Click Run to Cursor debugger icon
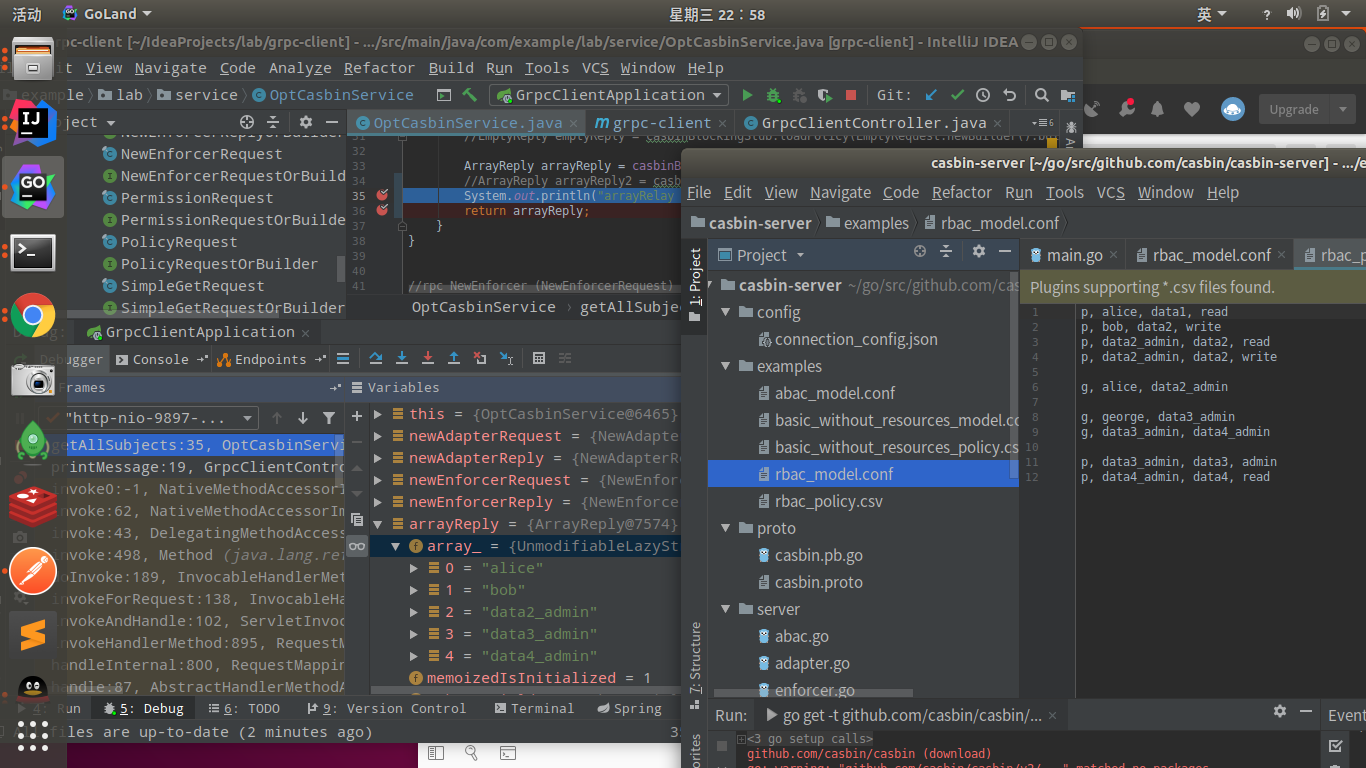This screenshot has height=768, width=1366. pyautogui.click(x=507, y=358)
